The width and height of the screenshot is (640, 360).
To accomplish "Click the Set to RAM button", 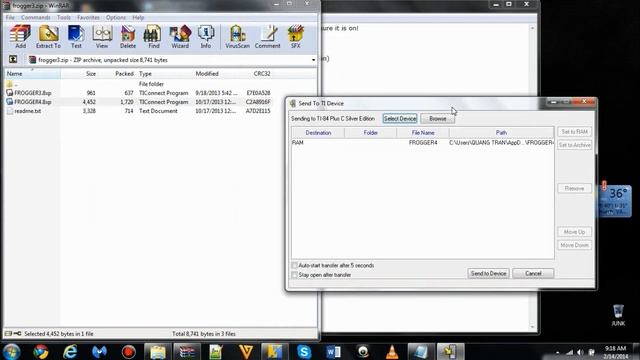I will (x=574, y=132).
